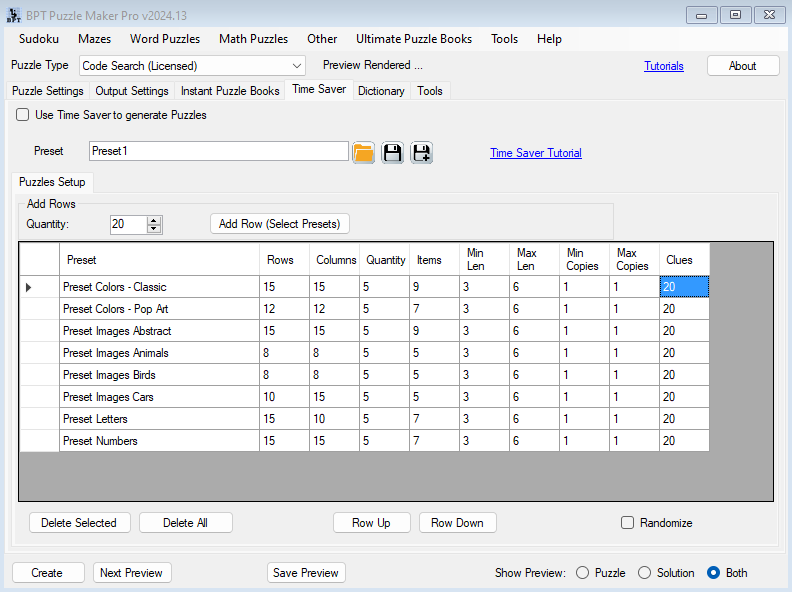
Task: Select the Preset Numbers cell
Action: pos(160,440)
